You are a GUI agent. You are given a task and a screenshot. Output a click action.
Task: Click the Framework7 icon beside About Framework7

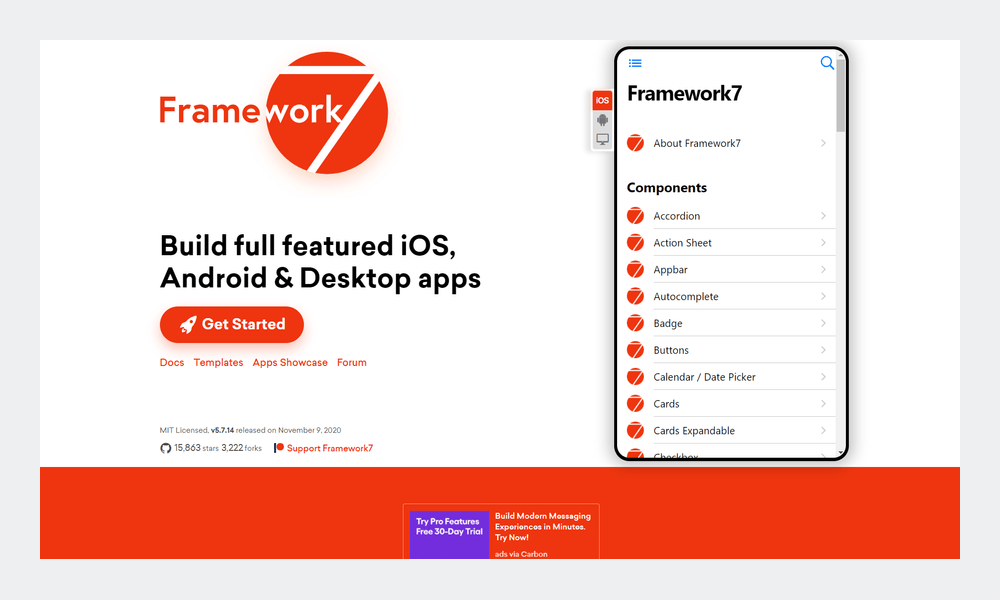(635, 143)
